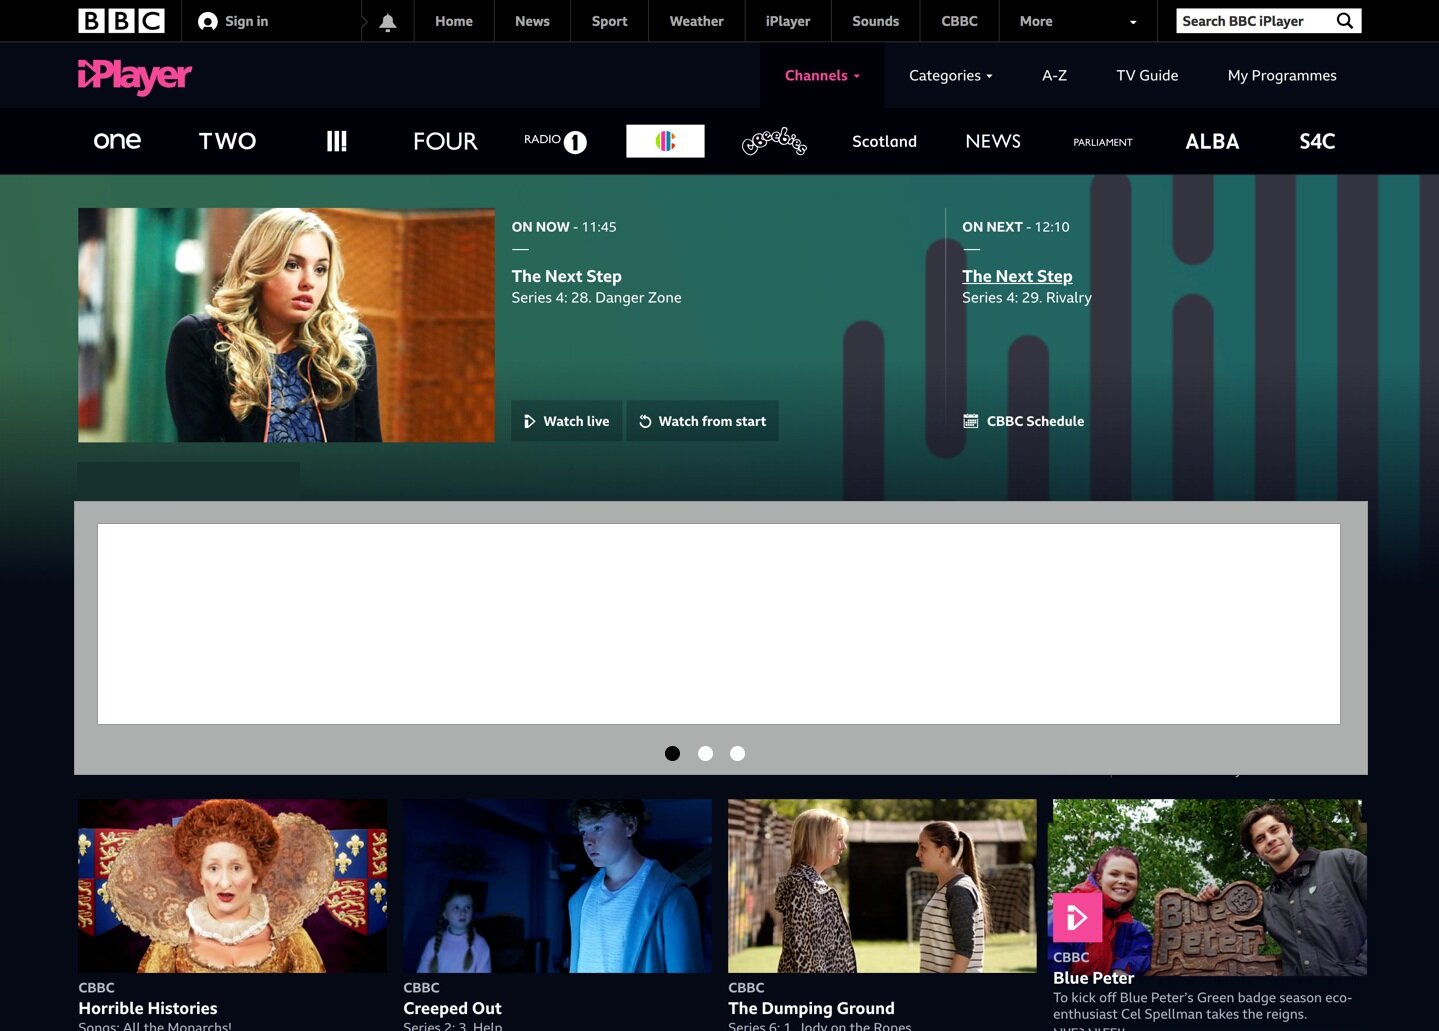Click the pink iPlayer logo
Viewport: 1439px width, 1031px height.
[x=135, y=76]
